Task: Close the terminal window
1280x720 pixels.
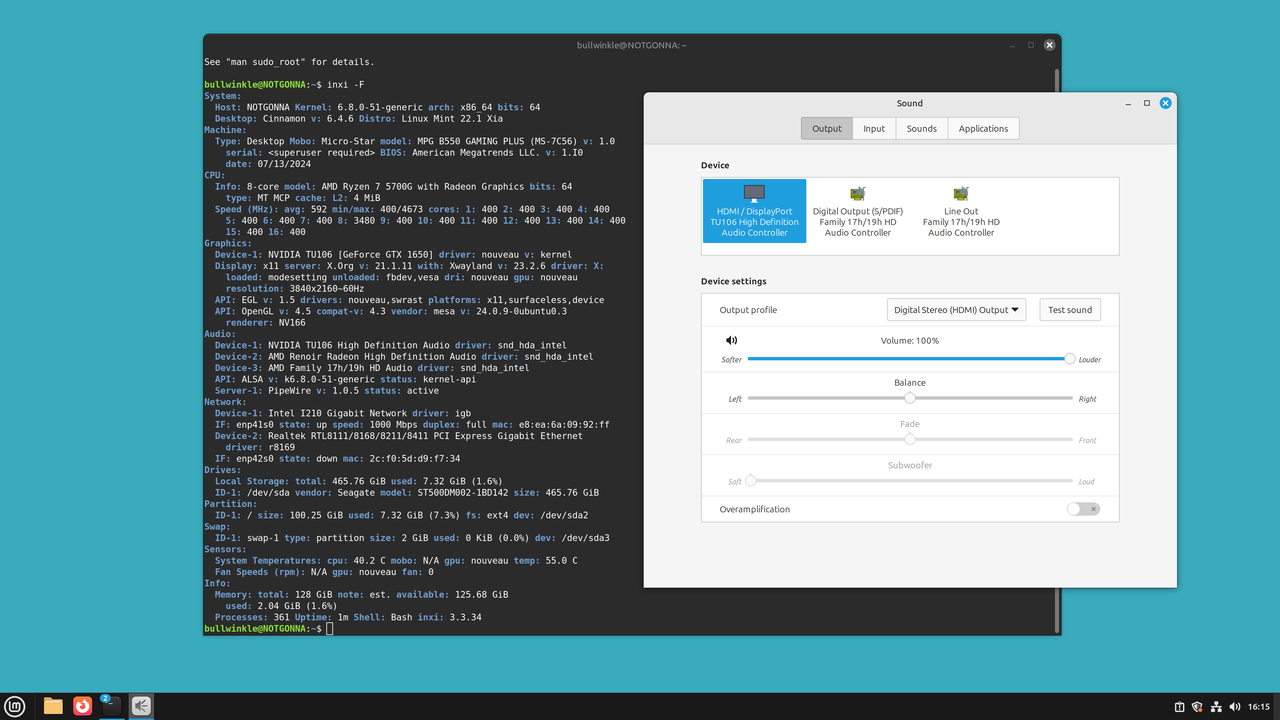Action: (x=1049, y=45)
